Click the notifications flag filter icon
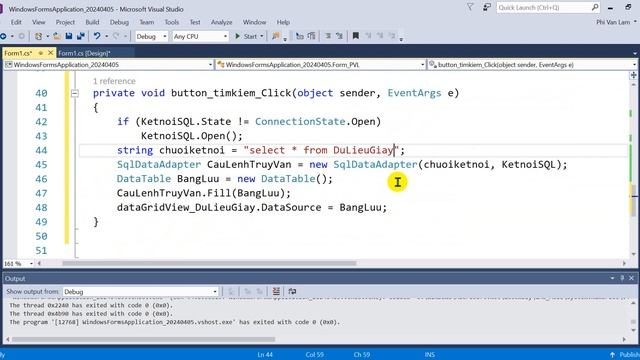640x360 pixels. pyautogui.click(x=470, y=7)
